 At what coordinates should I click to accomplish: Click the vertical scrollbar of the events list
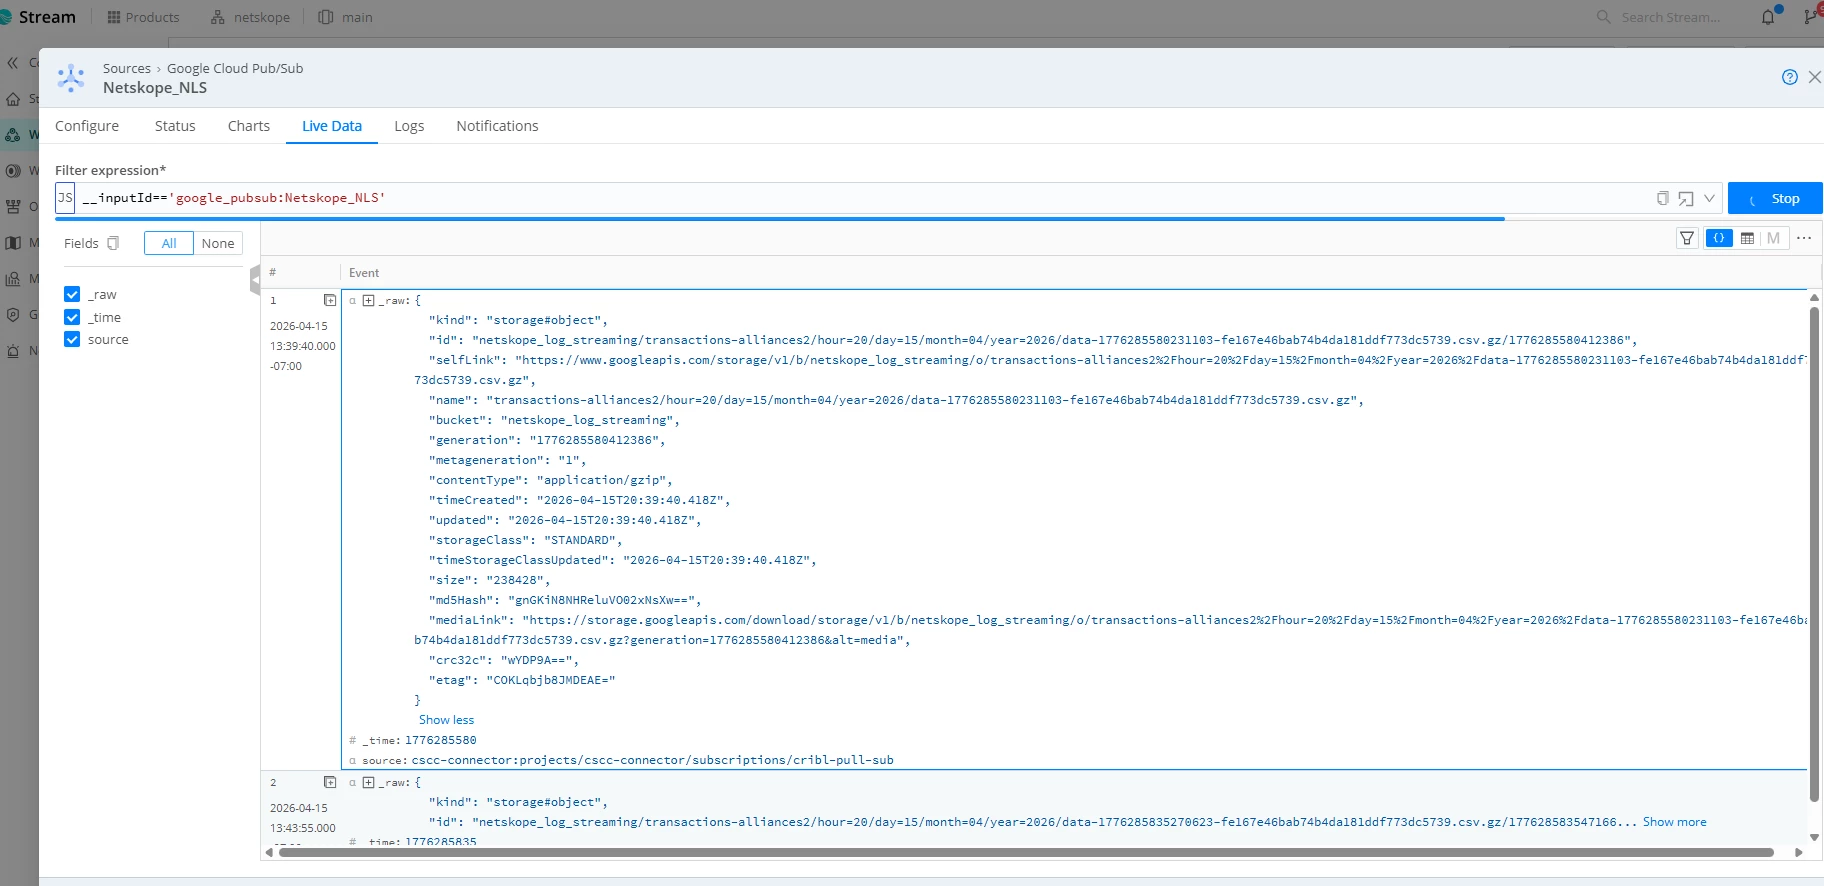(1814, 555)
